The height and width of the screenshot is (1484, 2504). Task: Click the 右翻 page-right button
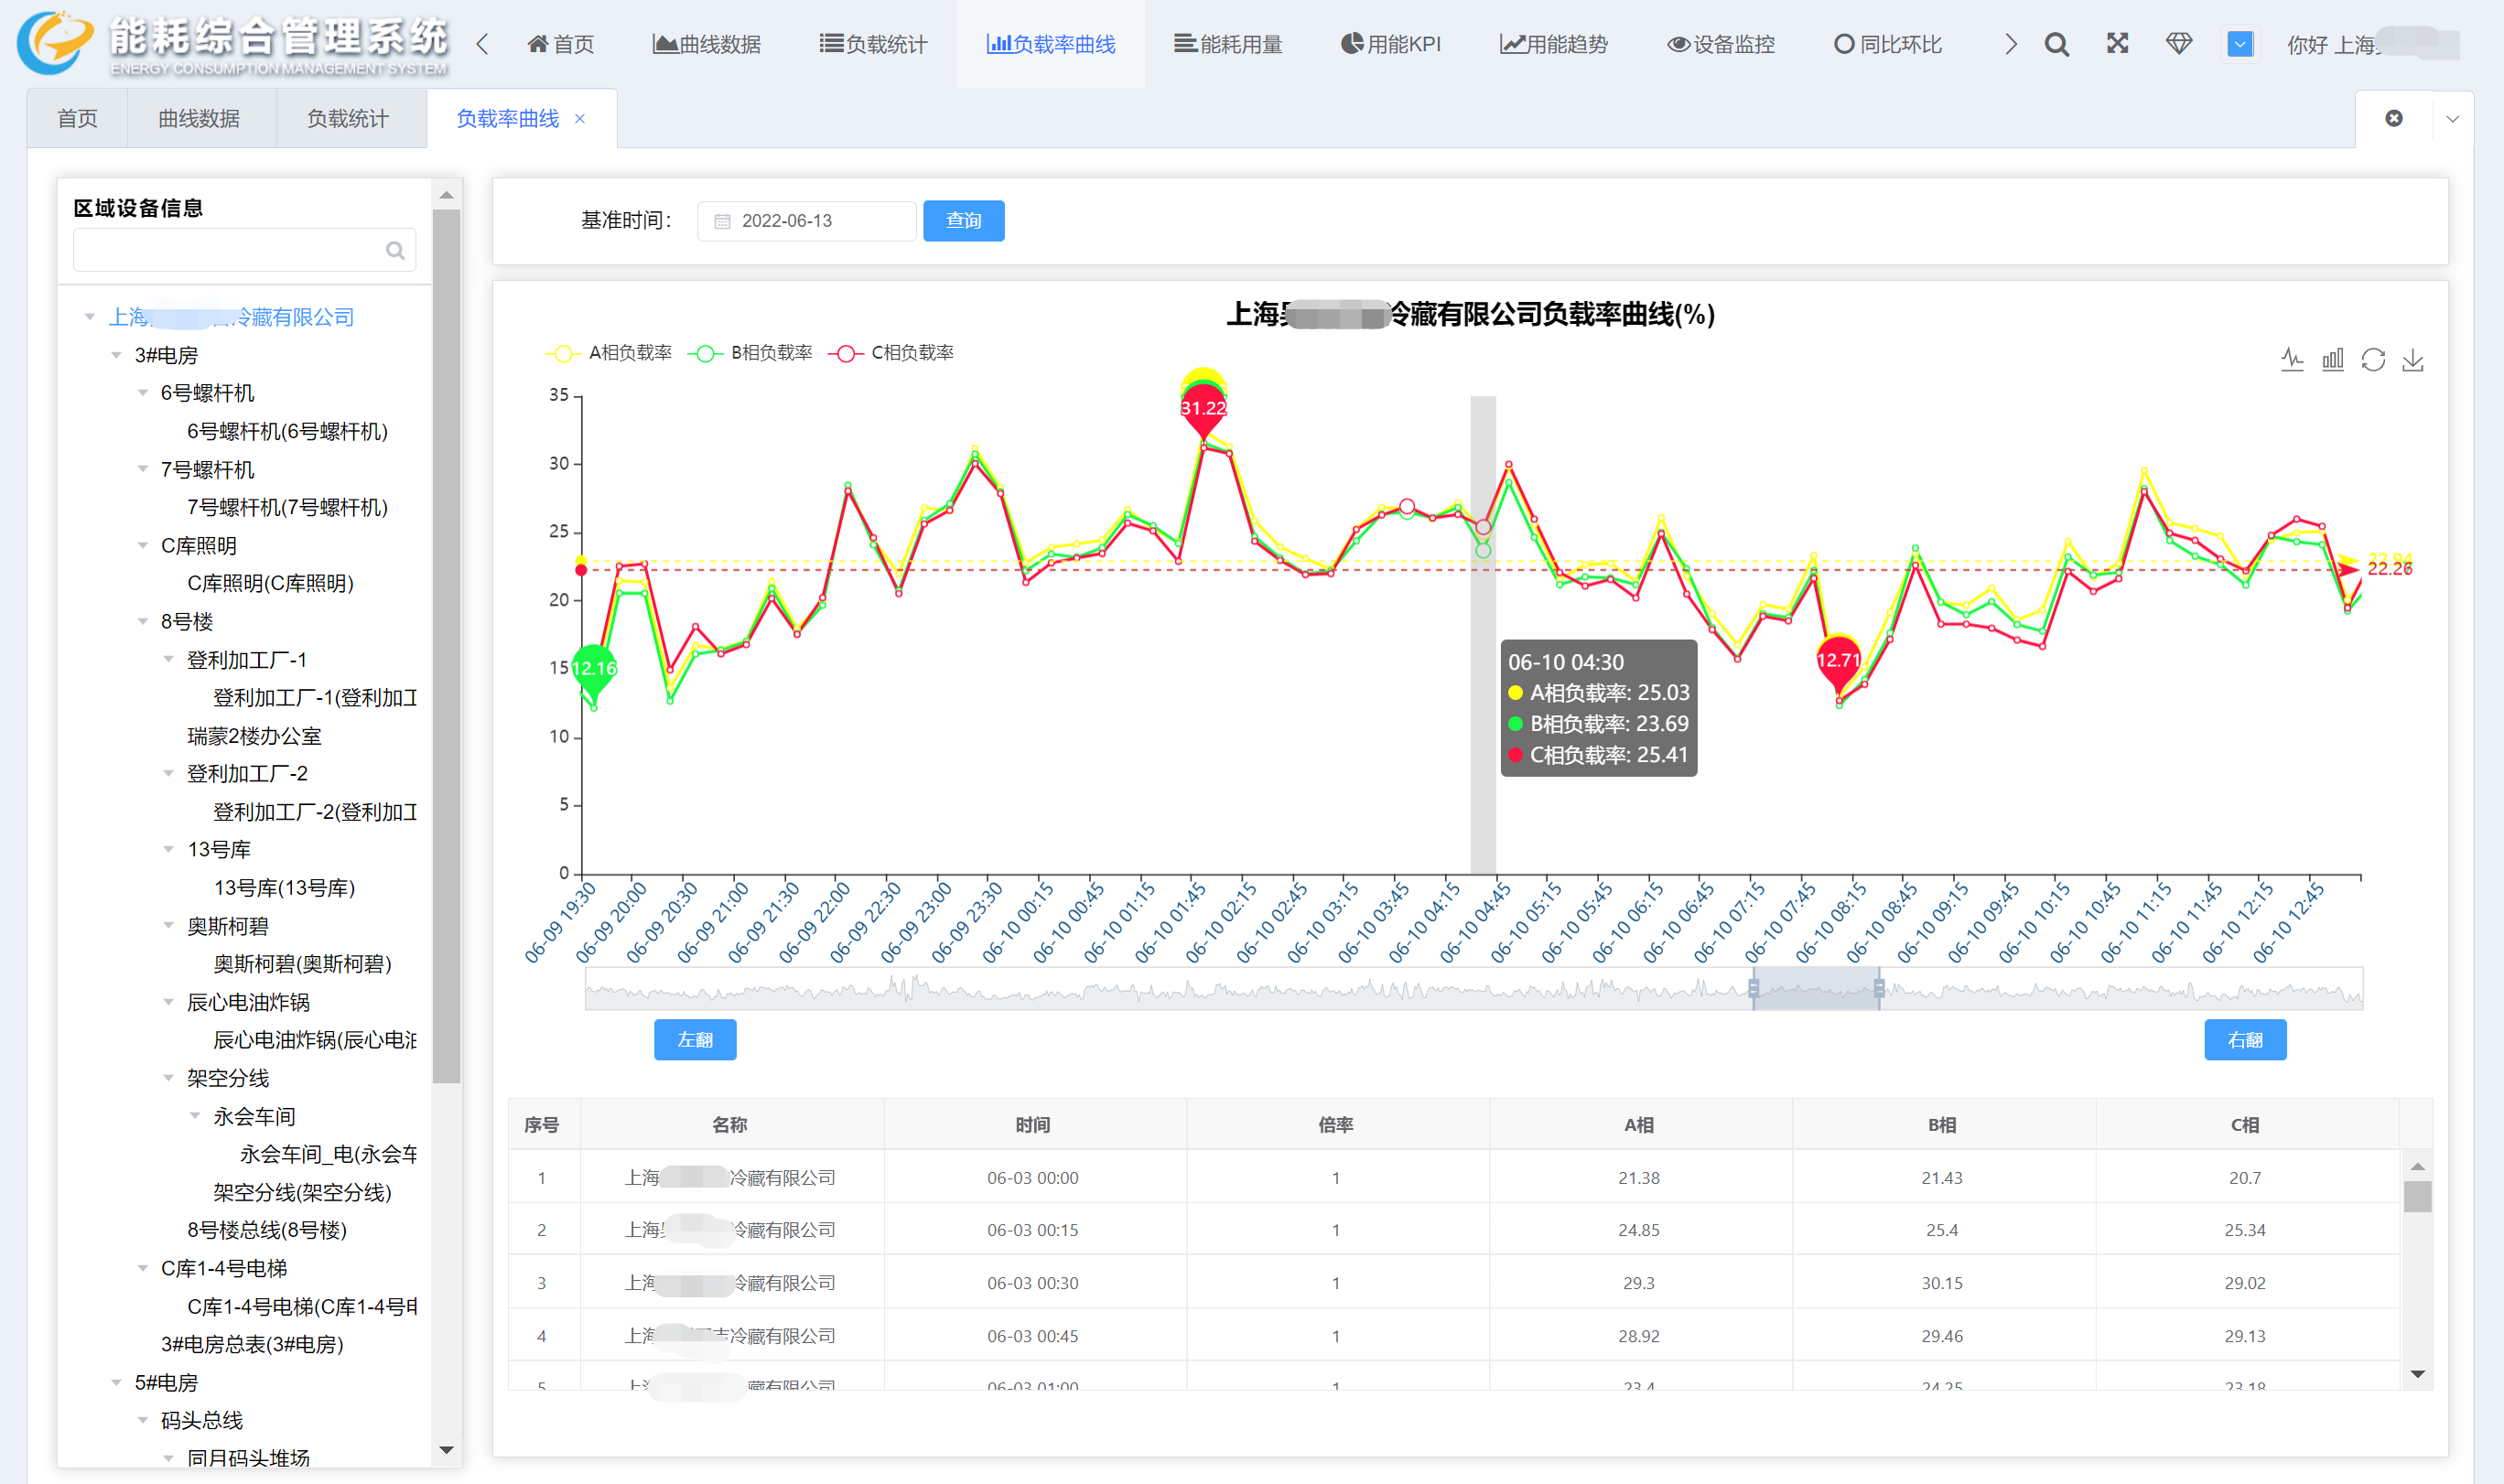[x=2244, y=1040]
